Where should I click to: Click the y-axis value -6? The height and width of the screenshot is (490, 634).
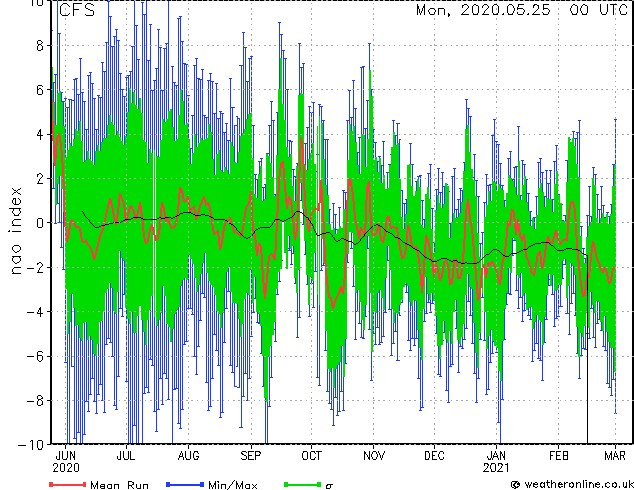pyautogui.click(x=35, y=356)
